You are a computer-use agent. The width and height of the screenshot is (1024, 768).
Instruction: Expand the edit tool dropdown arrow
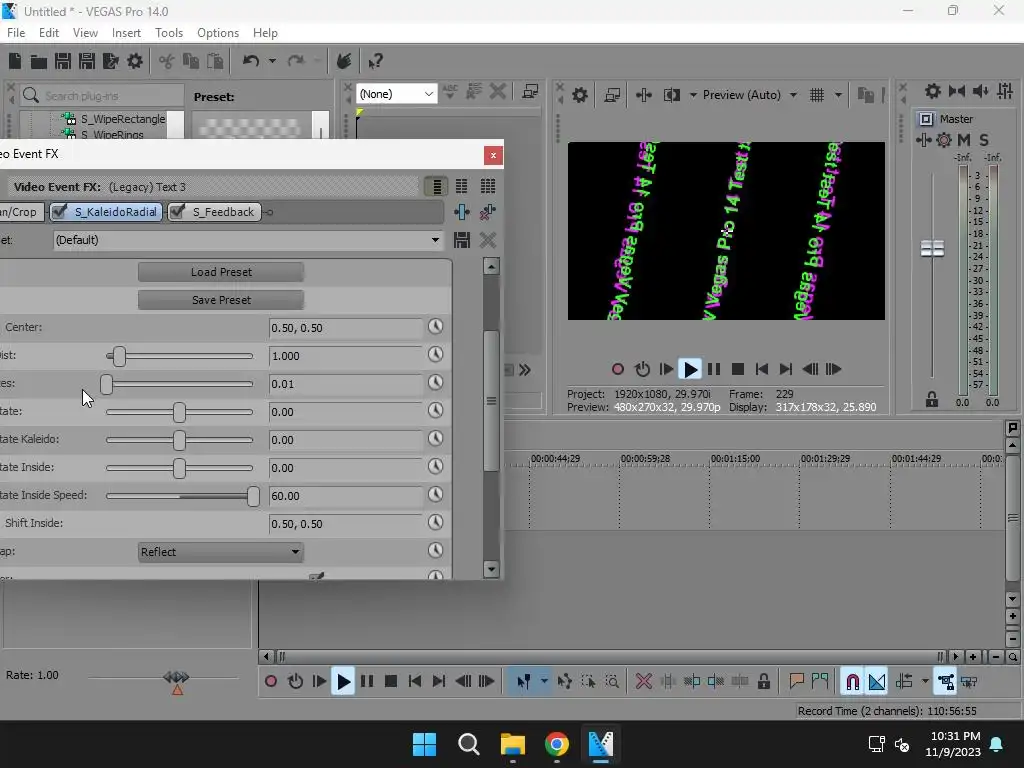click(544, 682)
